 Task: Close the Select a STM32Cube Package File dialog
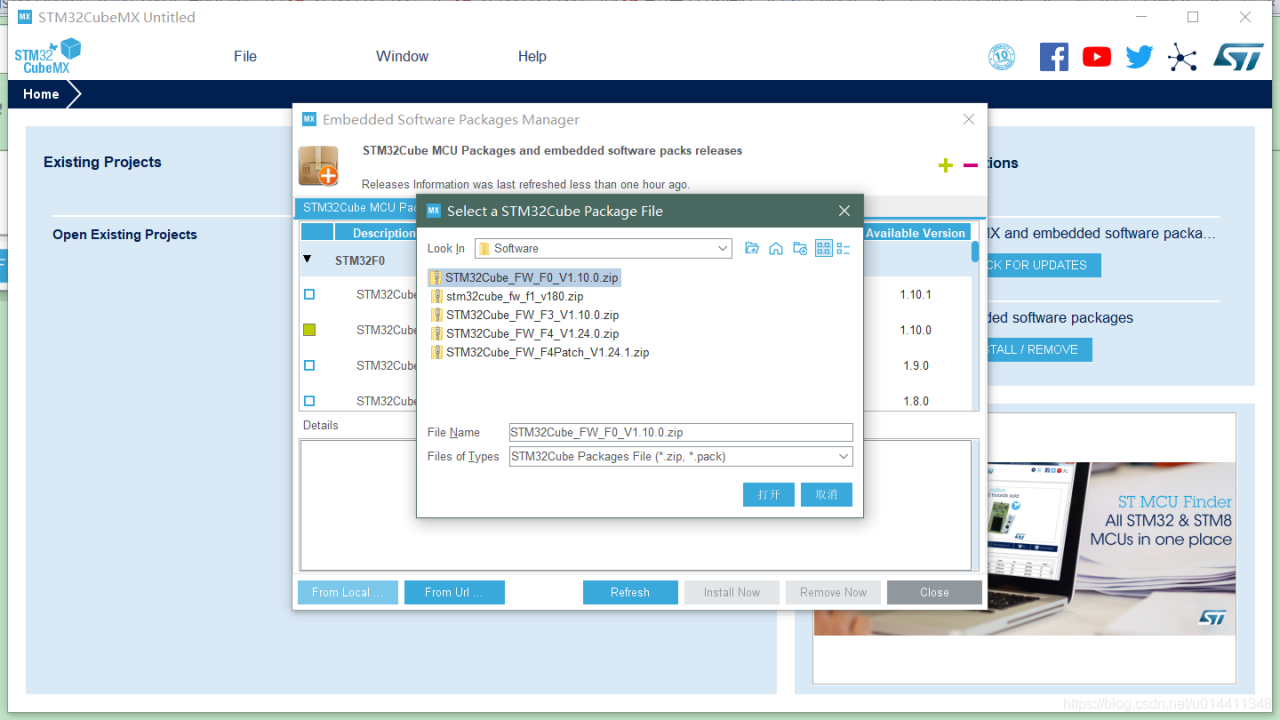tap(844, 211)
